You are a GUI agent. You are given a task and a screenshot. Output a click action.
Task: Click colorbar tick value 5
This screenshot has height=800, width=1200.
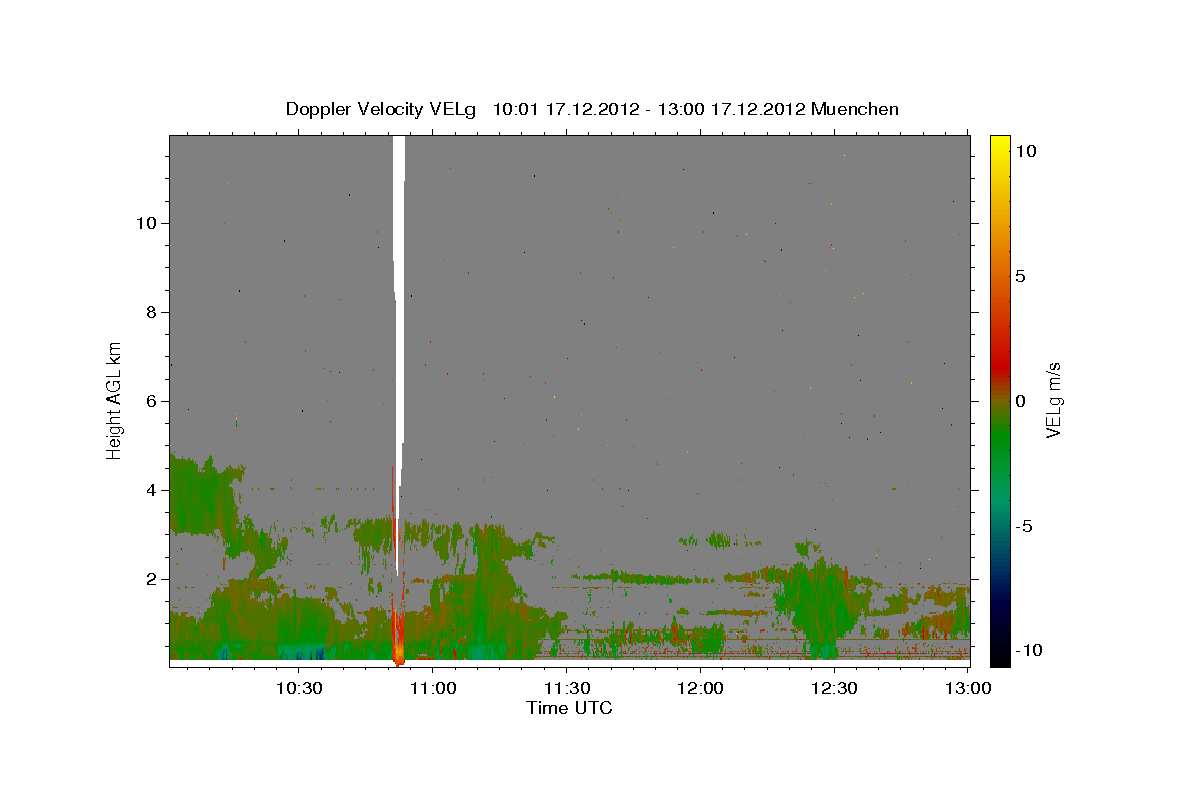pyautogui.click(x=1020, y=276)
